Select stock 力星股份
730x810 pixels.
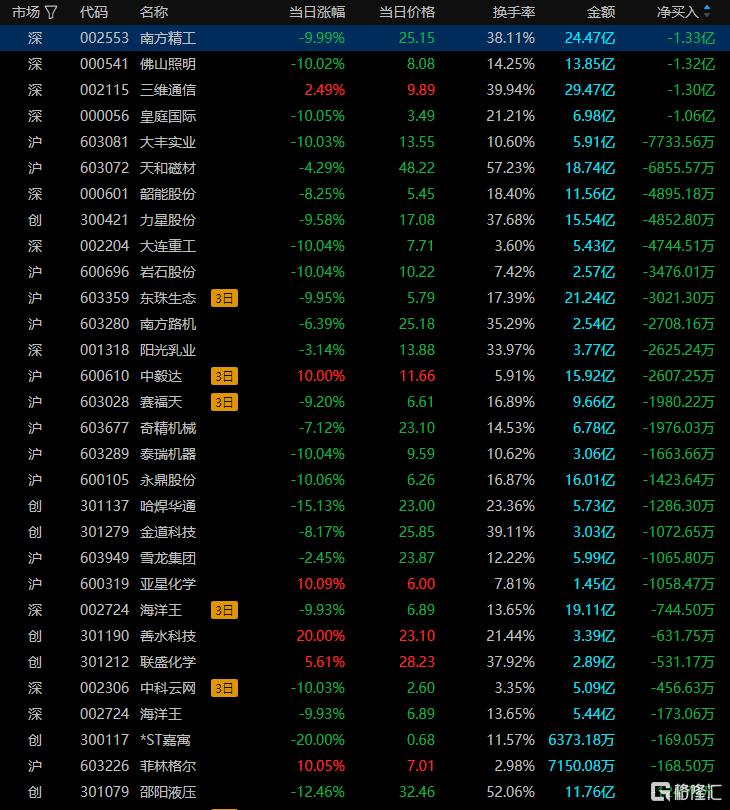[x=168, y=220]
